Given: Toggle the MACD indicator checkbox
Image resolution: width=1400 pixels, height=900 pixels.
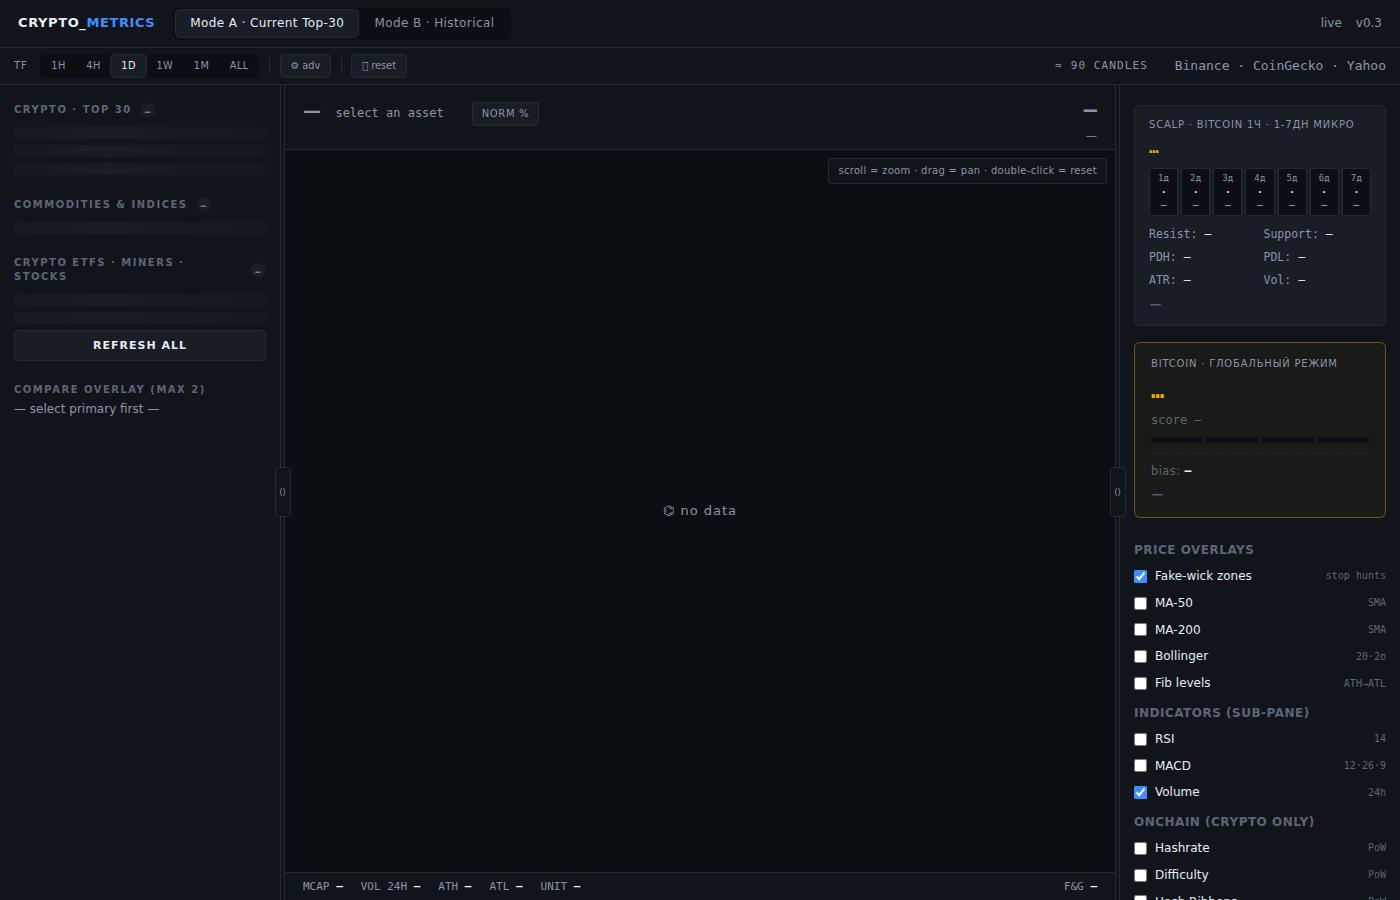Looking at the screenshot, I should click(1140, 766).
